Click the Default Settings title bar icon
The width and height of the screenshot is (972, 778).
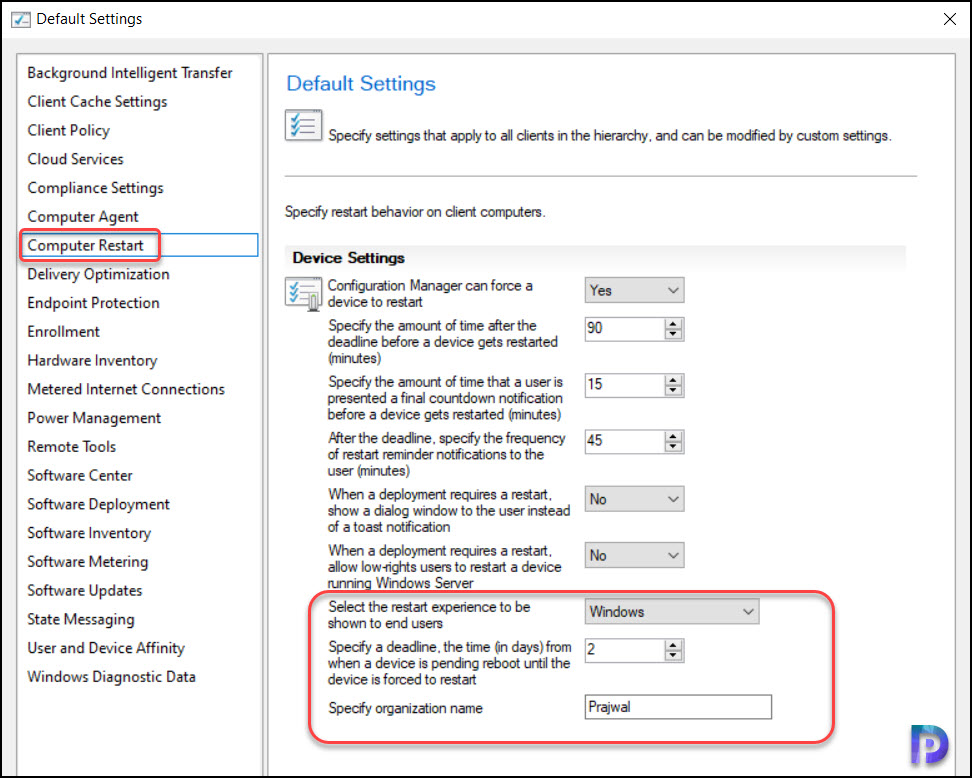point(20,19)
